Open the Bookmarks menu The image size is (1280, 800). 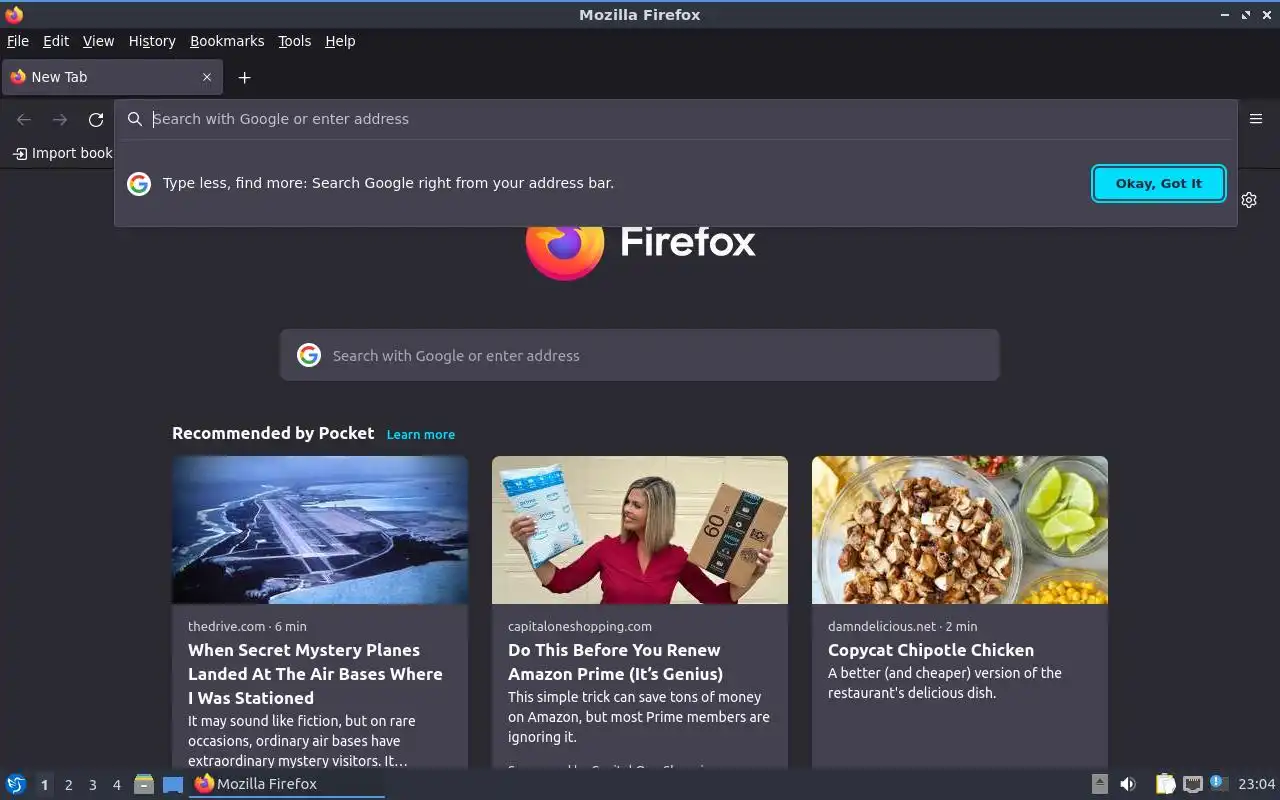(x=227, y=41)
